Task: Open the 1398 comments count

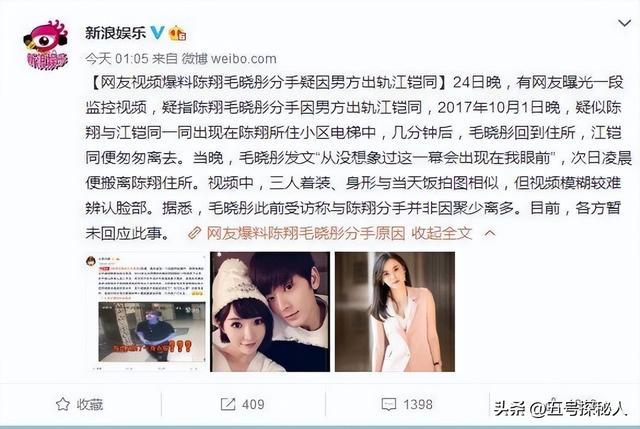Action: pyautogui.click(x=418, y=404)
